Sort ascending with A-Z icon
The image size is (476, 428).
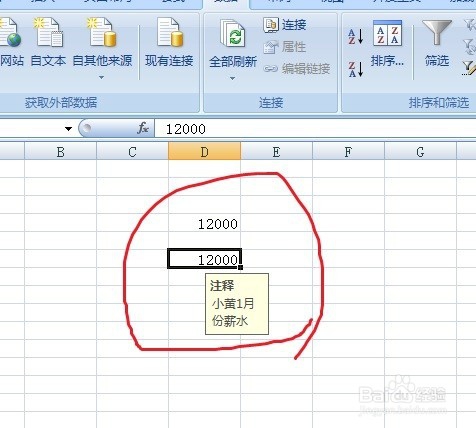(356, 36)
